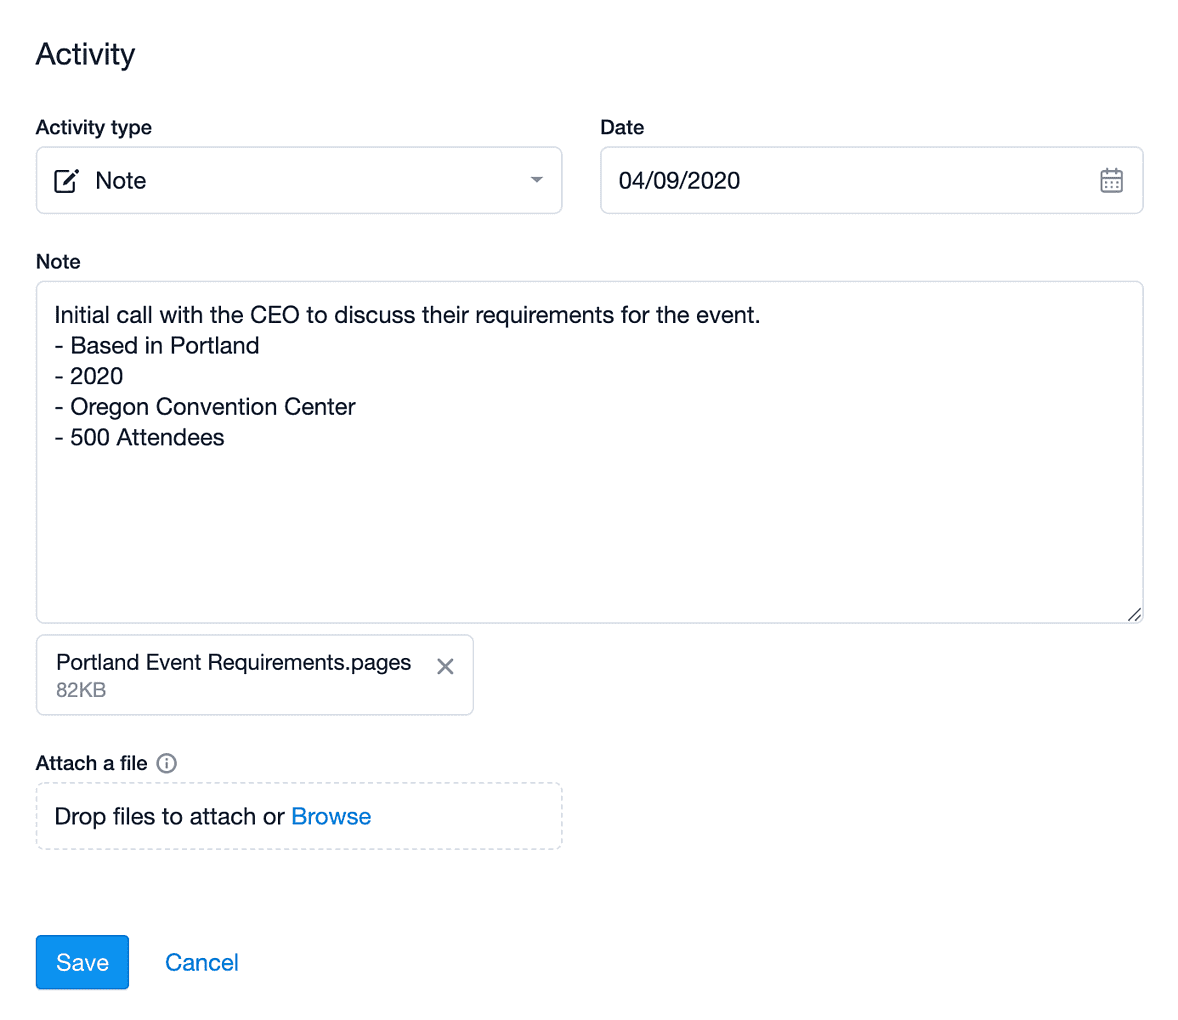Viewport: 1178px width, 1020px height.
Task: Click the Browse link to attach file
Action: pos(331,816)
